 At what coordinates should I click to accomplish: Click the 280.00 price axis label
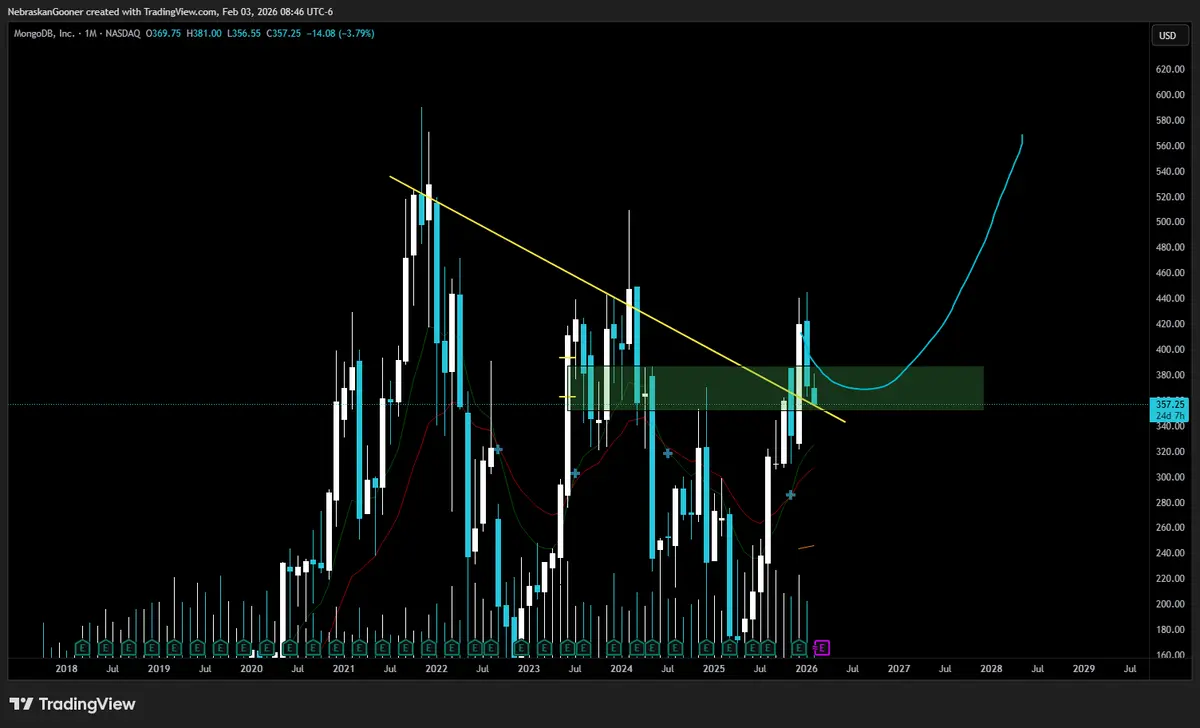point(1170,502)
